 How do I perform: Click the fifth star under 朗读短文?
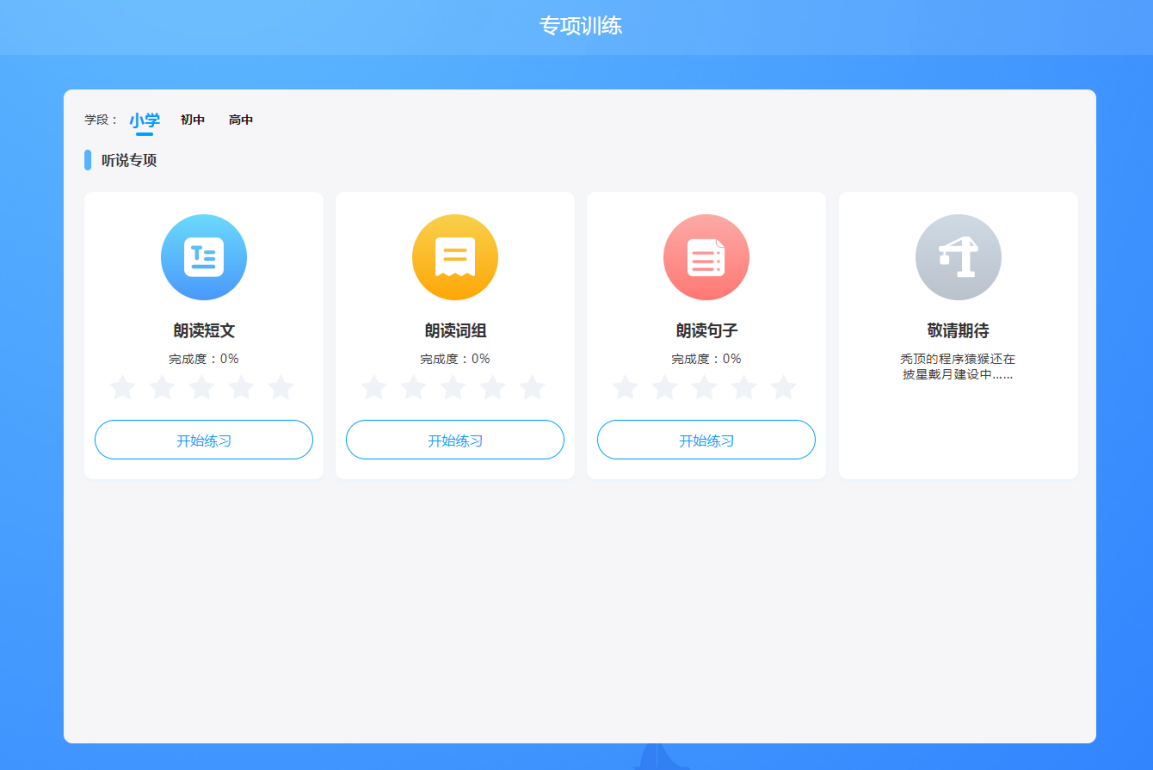[x=281, y=387]
